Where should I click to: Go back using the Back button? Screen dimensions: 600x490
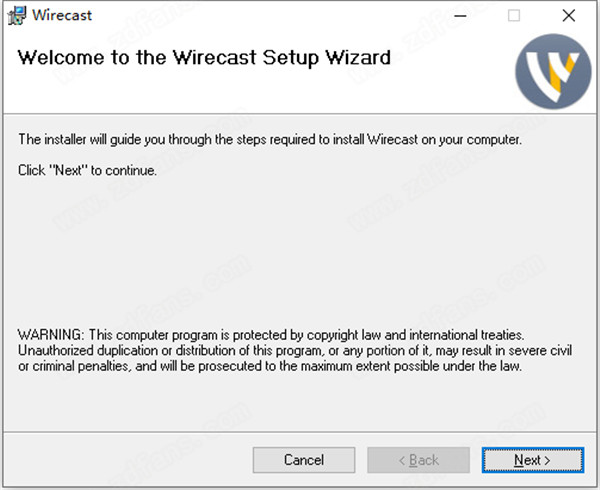tap(418, 460)
